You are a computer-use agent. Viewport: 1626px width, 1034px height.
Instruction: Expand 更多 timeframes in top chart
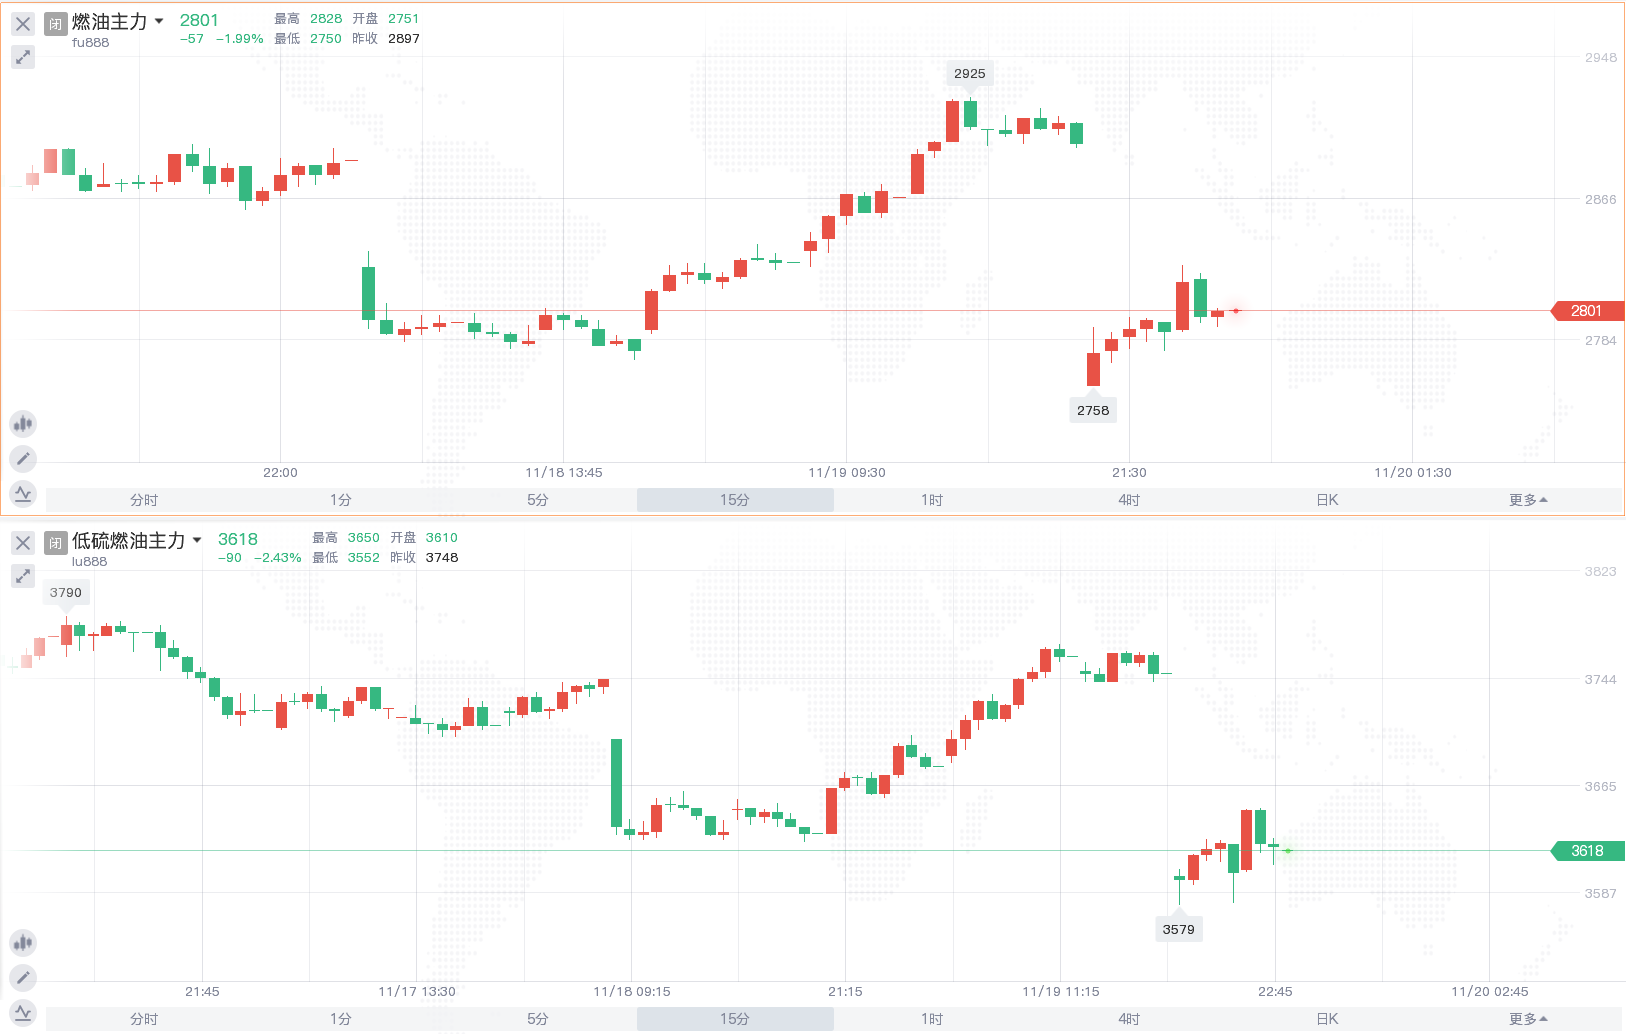[1527, 500]
